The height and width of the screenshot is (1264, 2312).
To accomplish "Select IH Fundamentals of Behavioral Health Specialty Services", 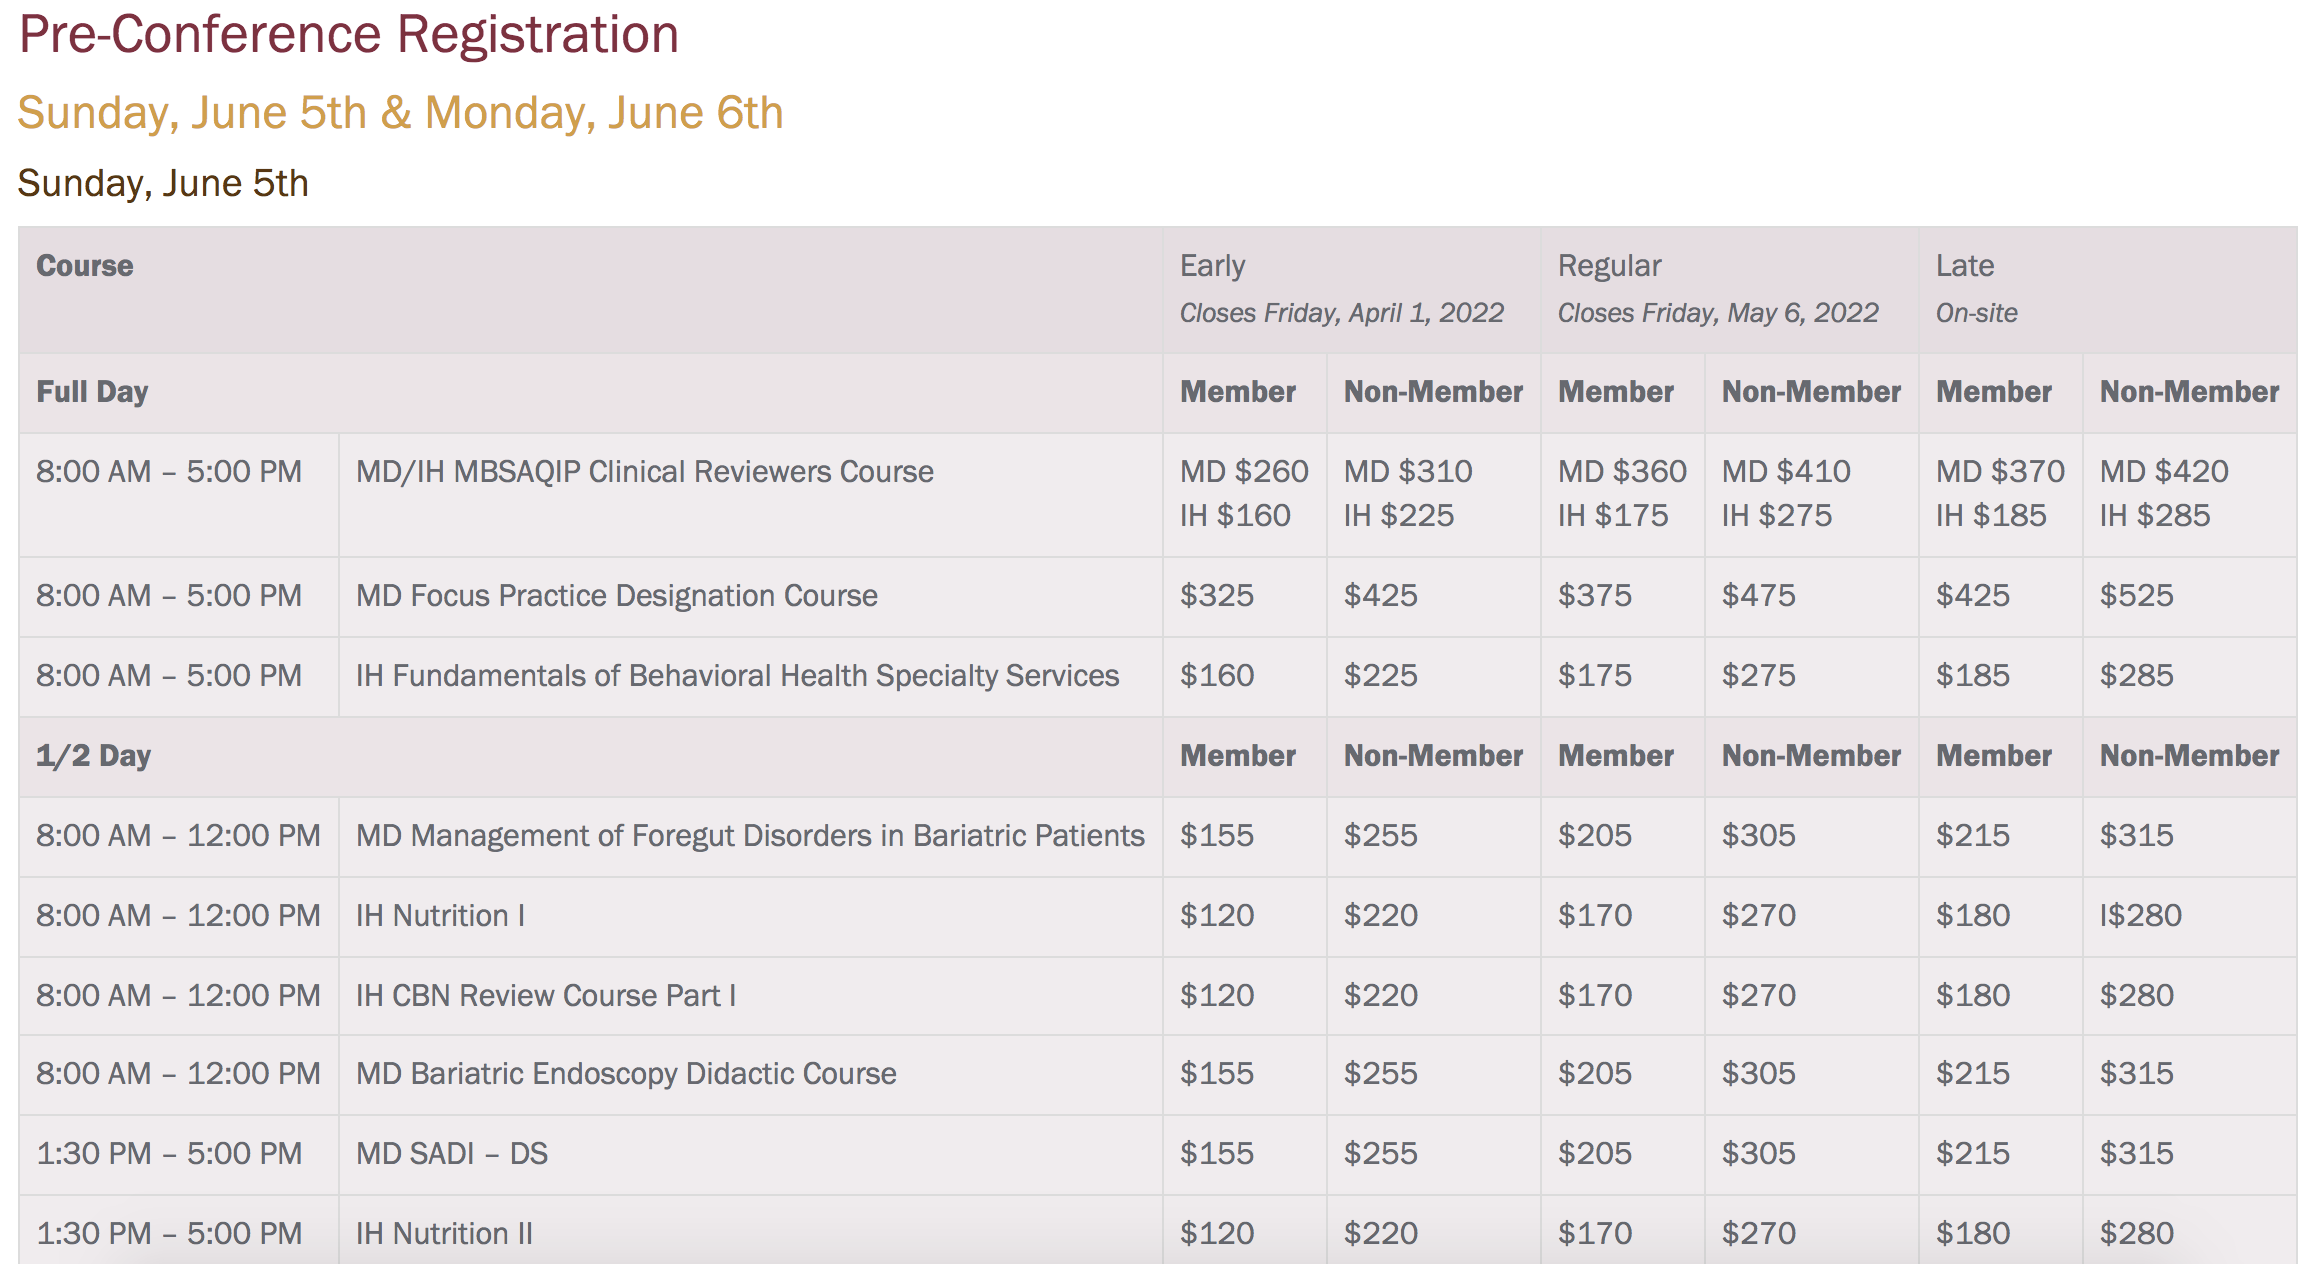I will (x=738, y=676).
